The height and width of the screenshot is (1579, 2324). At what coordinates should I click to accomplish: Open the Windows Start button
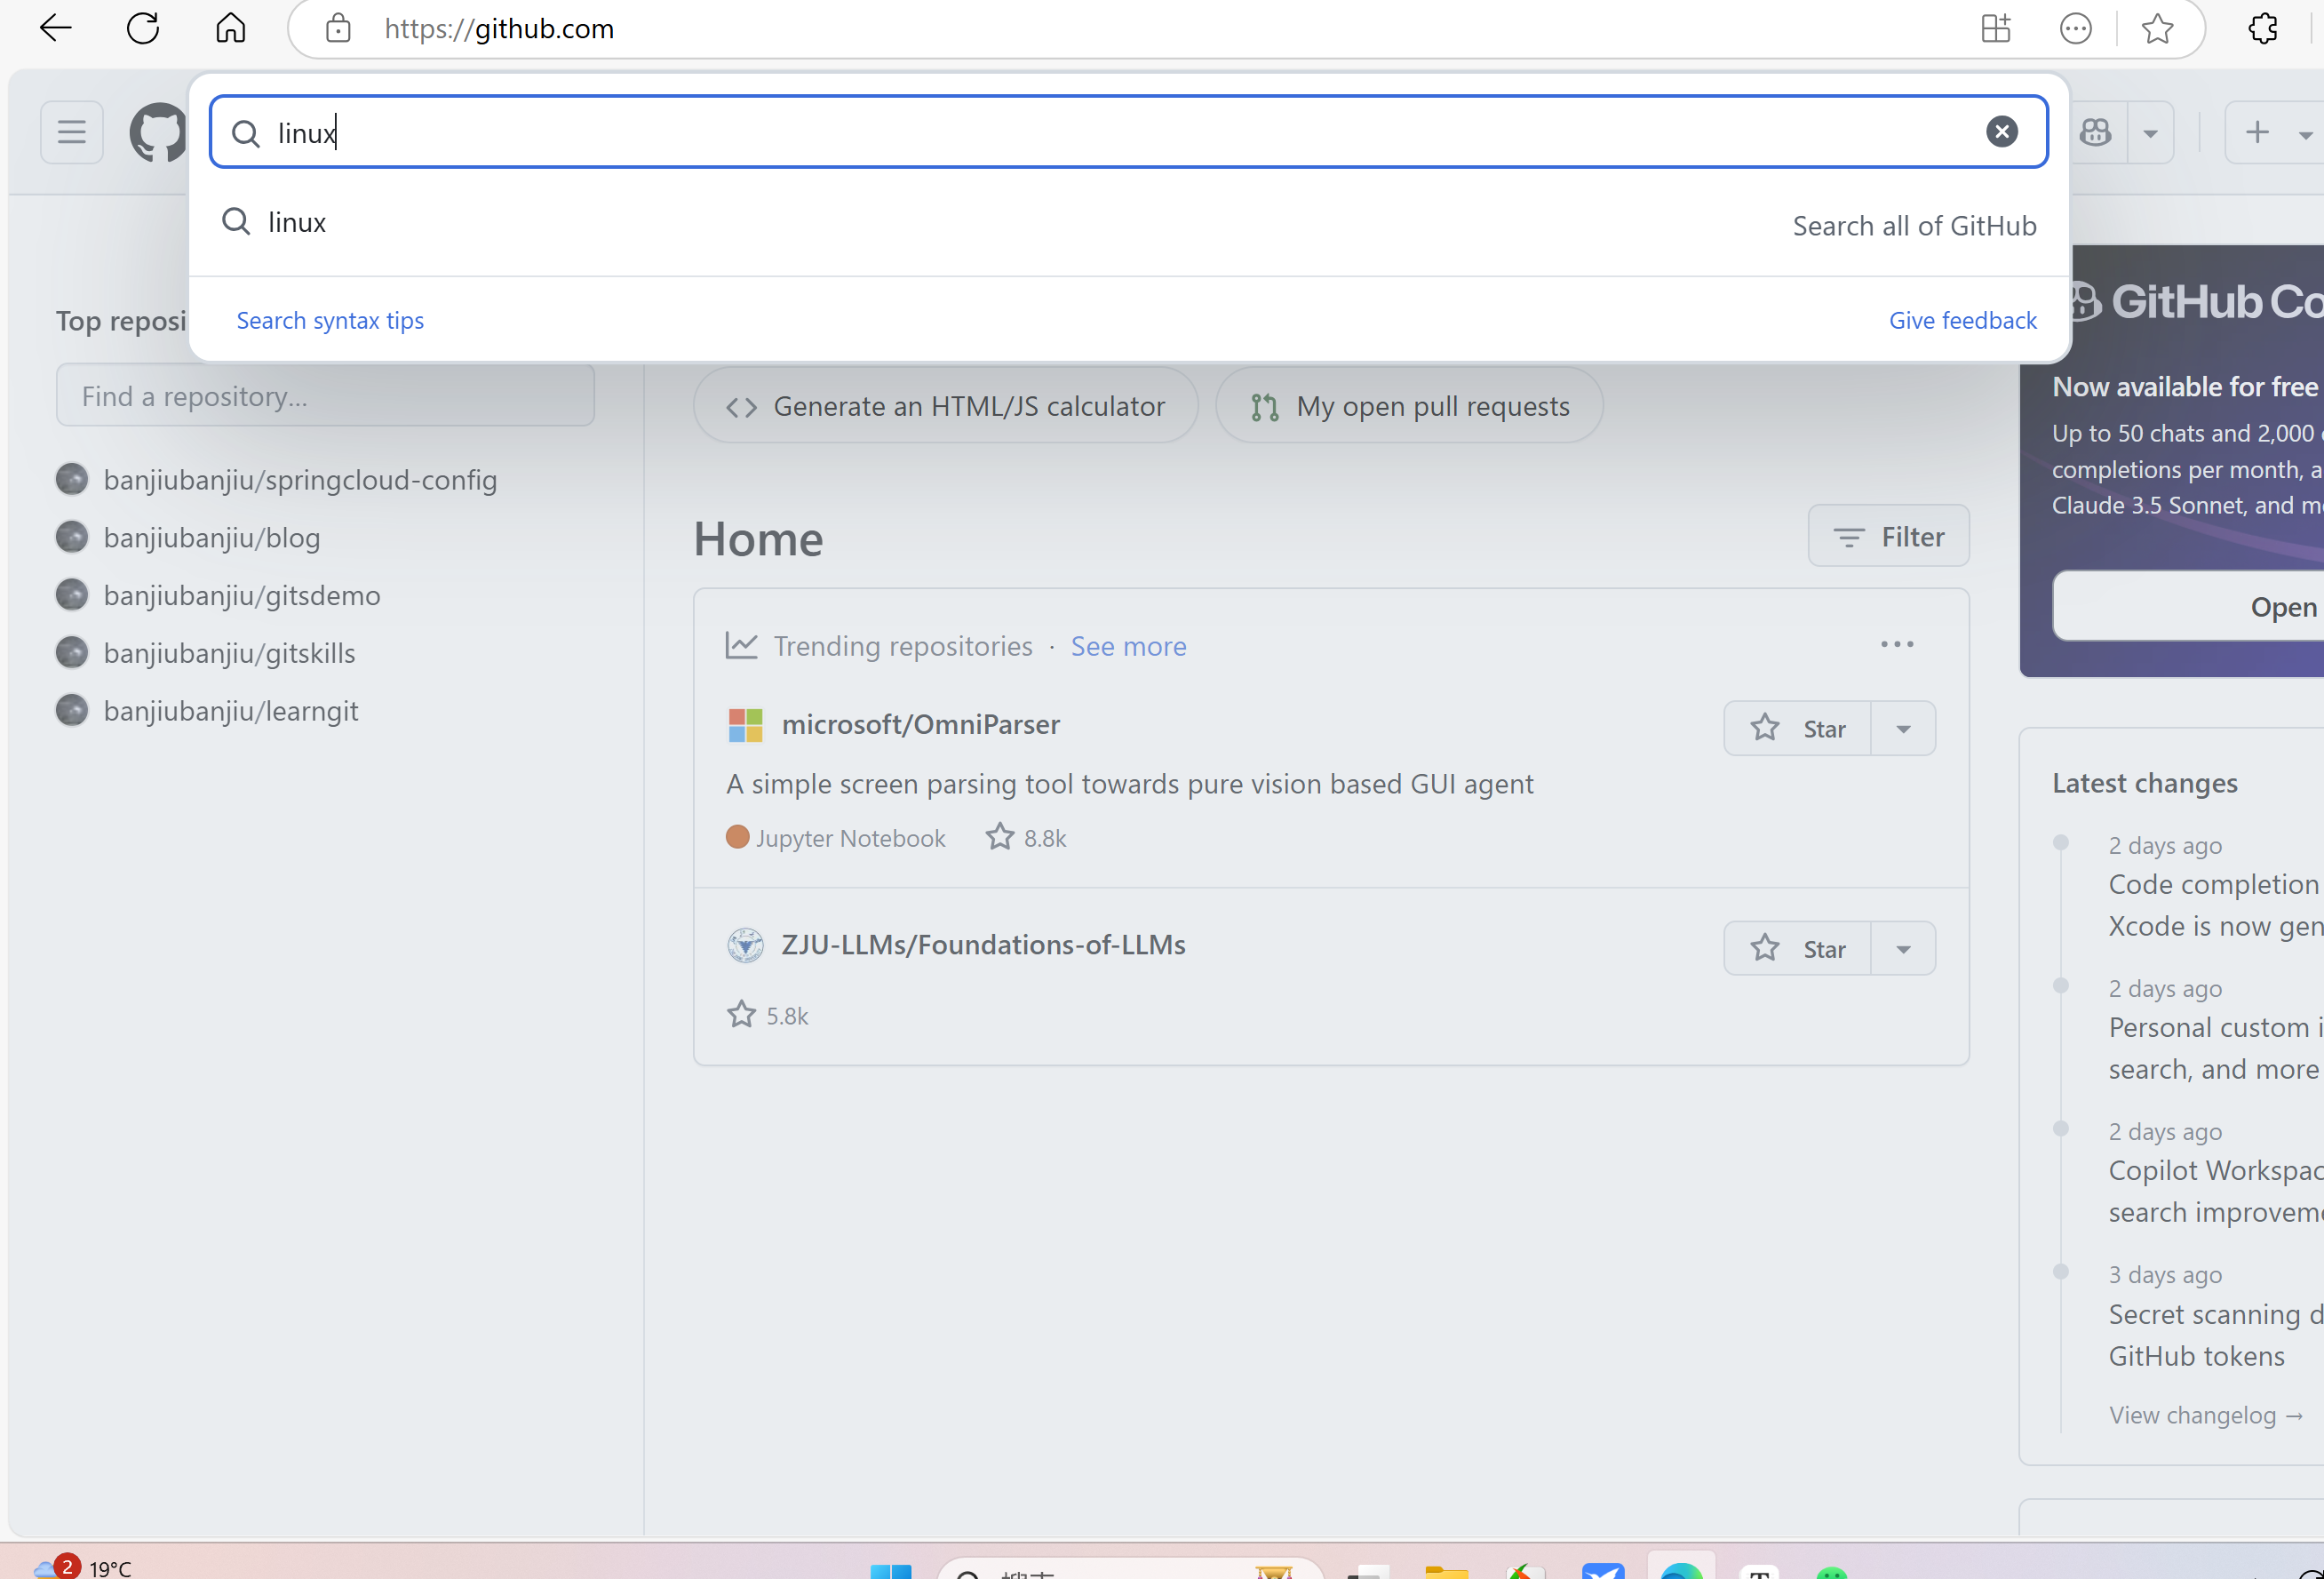click(x=890, y=1570)
